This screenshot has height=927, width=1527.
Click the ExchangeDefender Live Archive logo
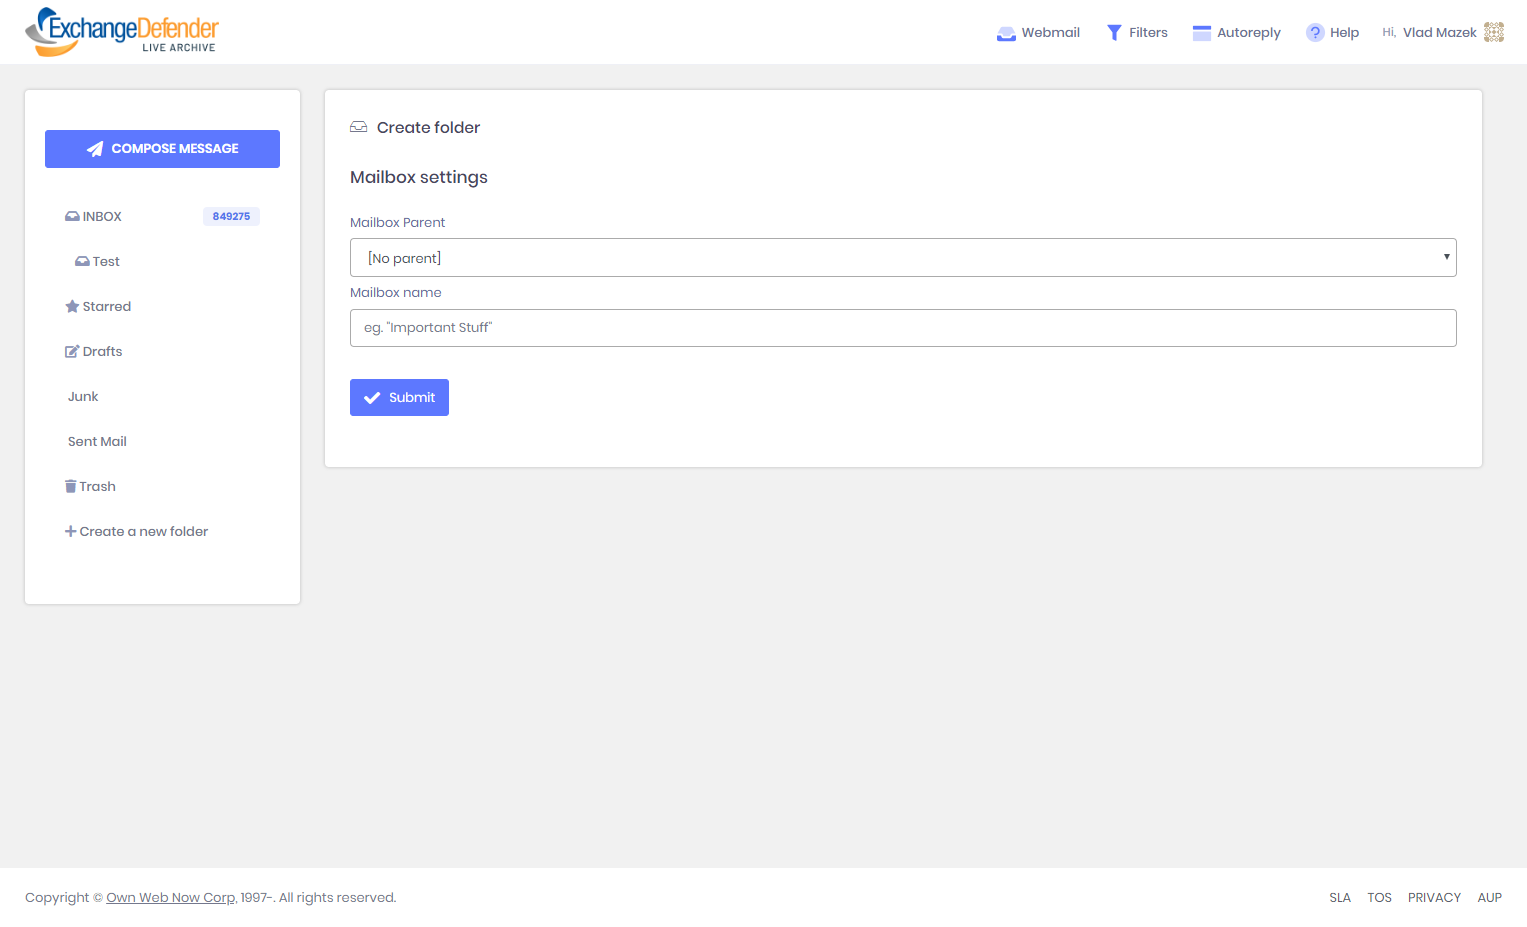(x=122, y=32)
